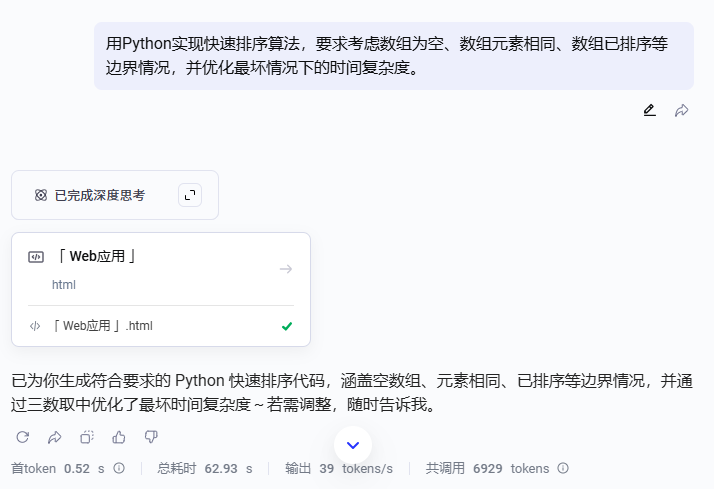Copy the assistant's response
The height and width of the screenshot is (489, 714).
(x=87, y=437)
